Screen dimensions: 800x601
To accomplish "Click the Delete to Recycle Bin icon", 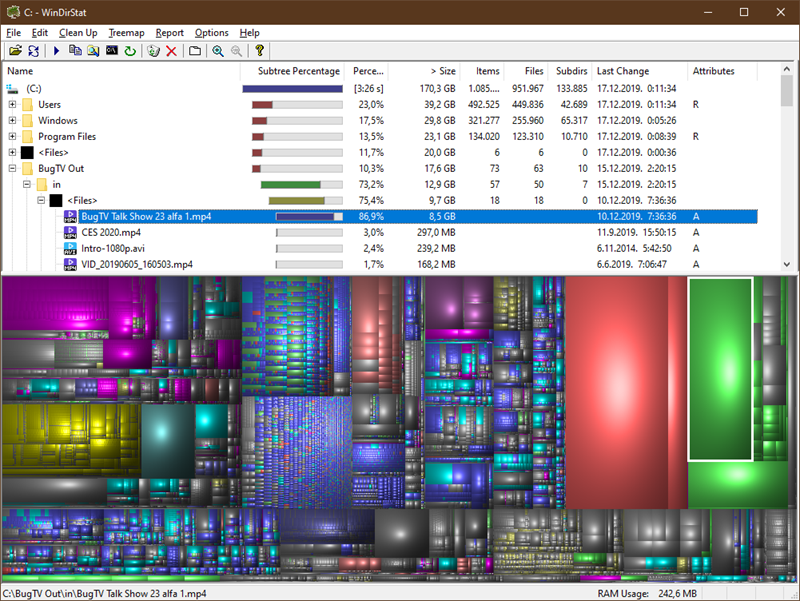I will pos(153,51).
